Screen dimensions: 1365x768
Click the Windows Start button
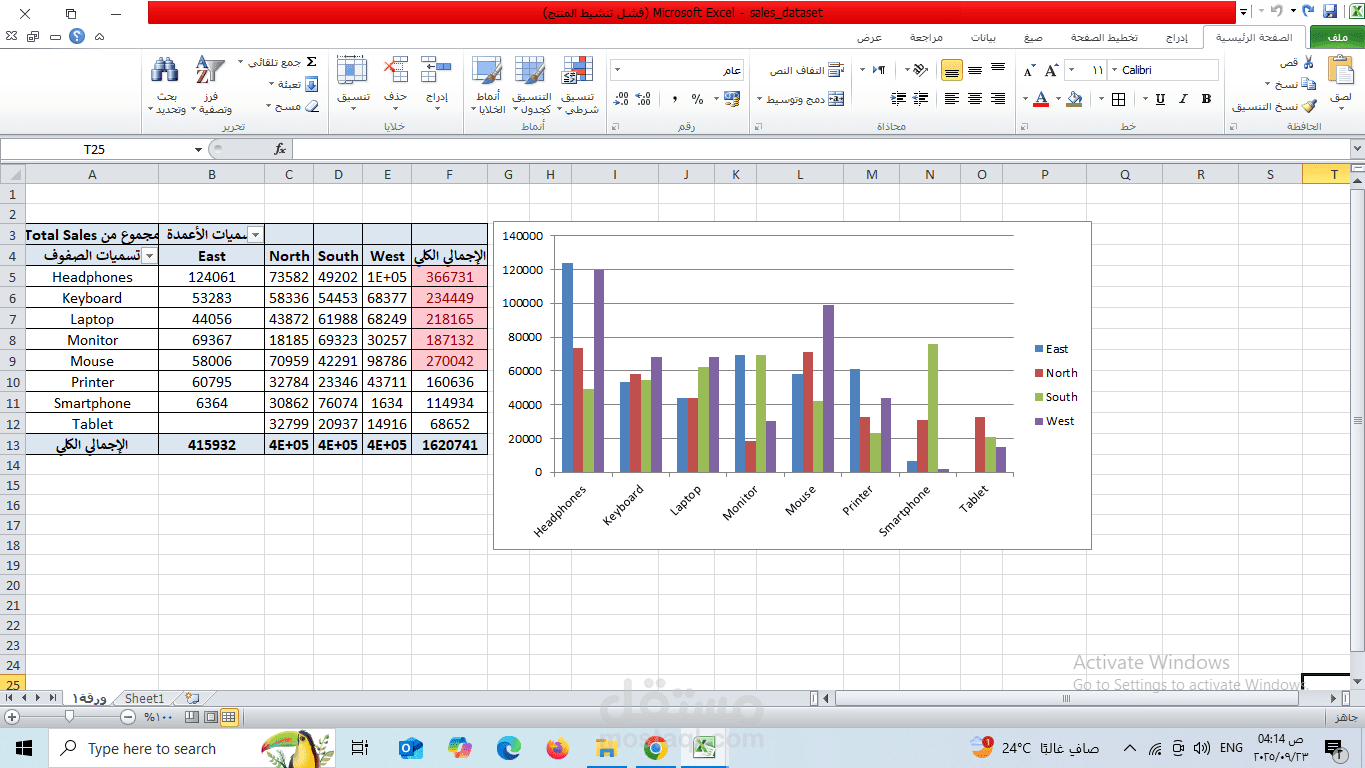point(23,748)
